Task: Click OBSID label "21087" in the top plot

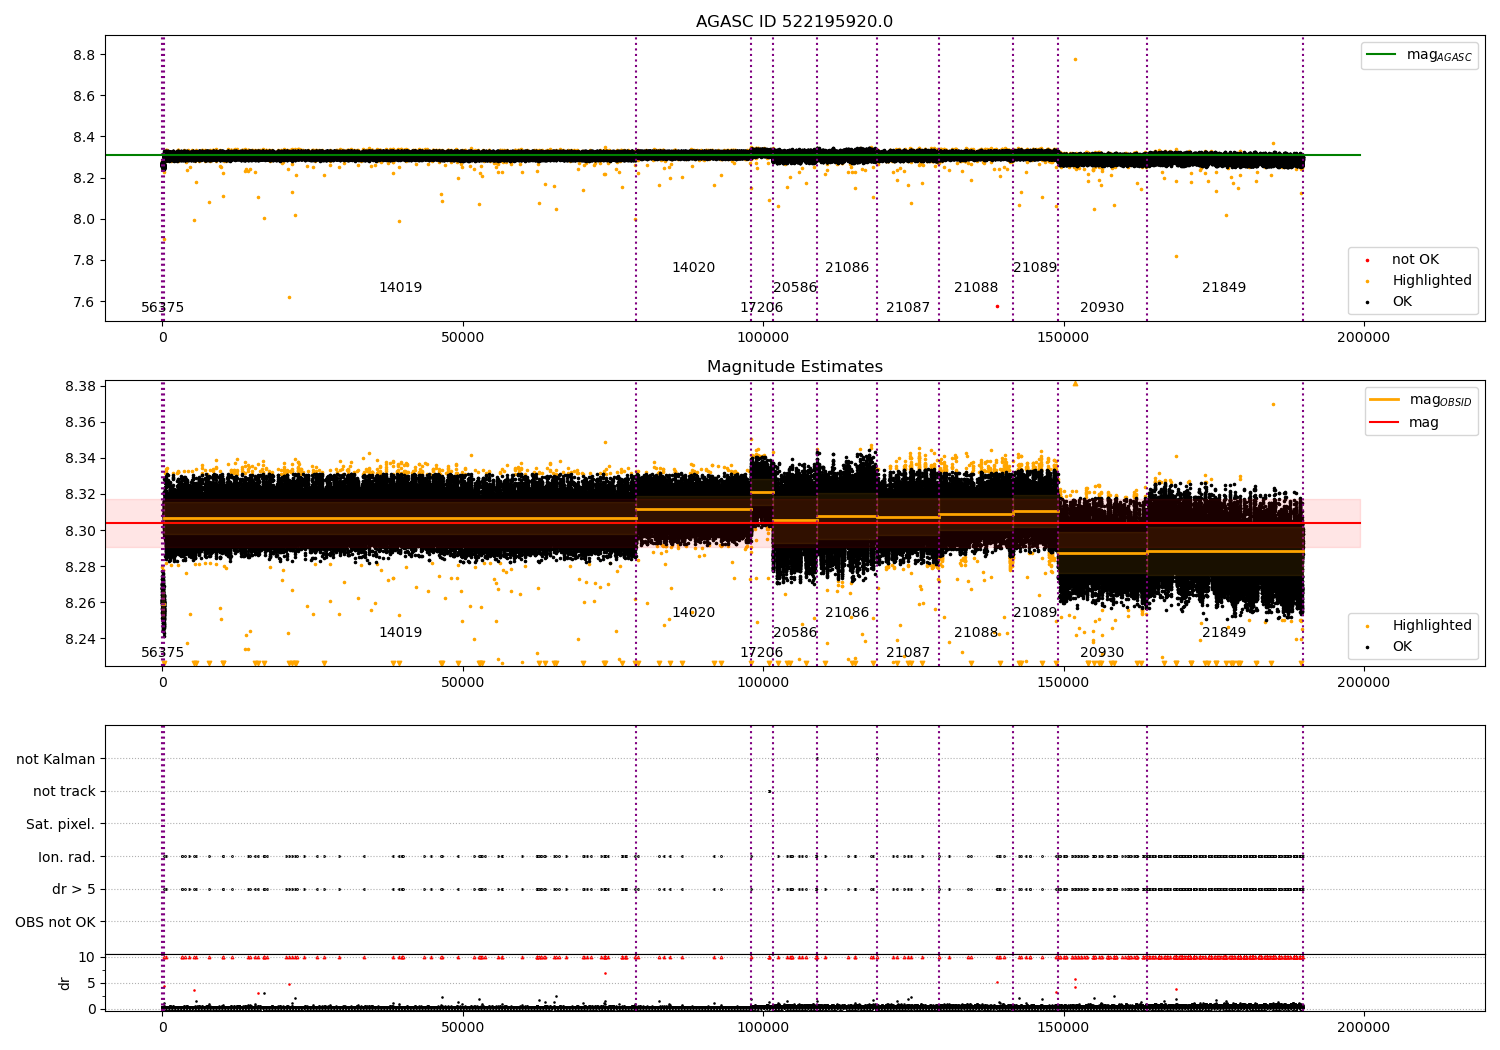Action: click(x=908, y=308)
